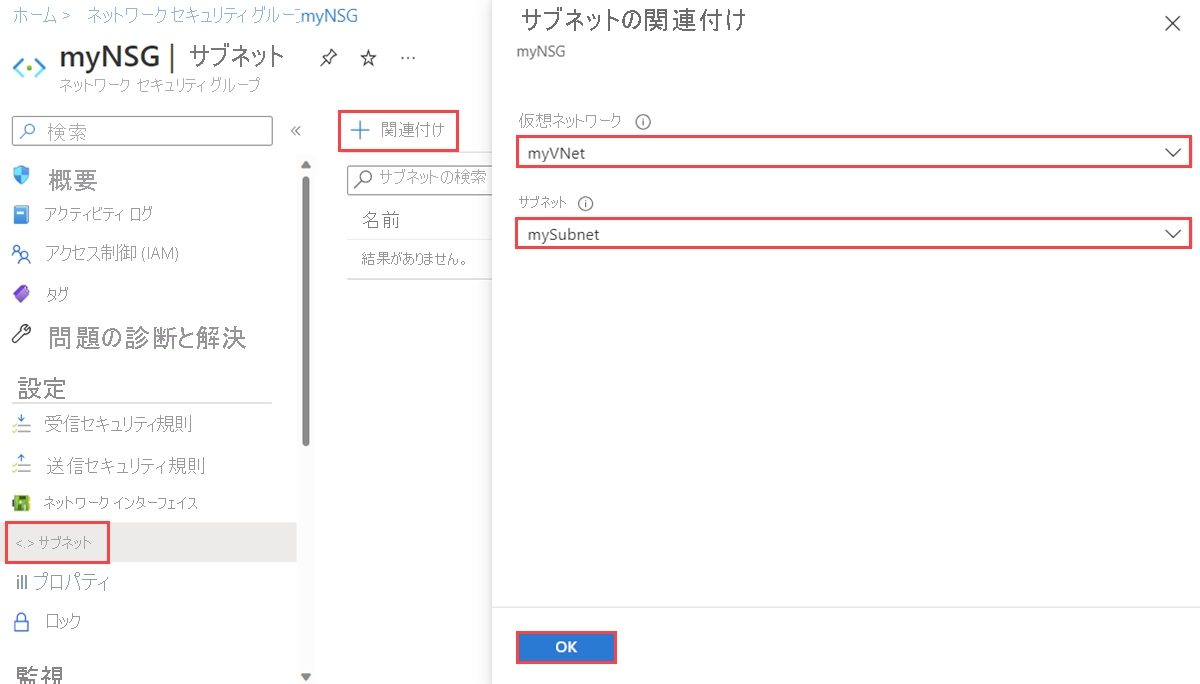Open the サブネット mySubnet dropdown
The width and height of the screenshot is (1200, 684).
(x=853, y=234)
